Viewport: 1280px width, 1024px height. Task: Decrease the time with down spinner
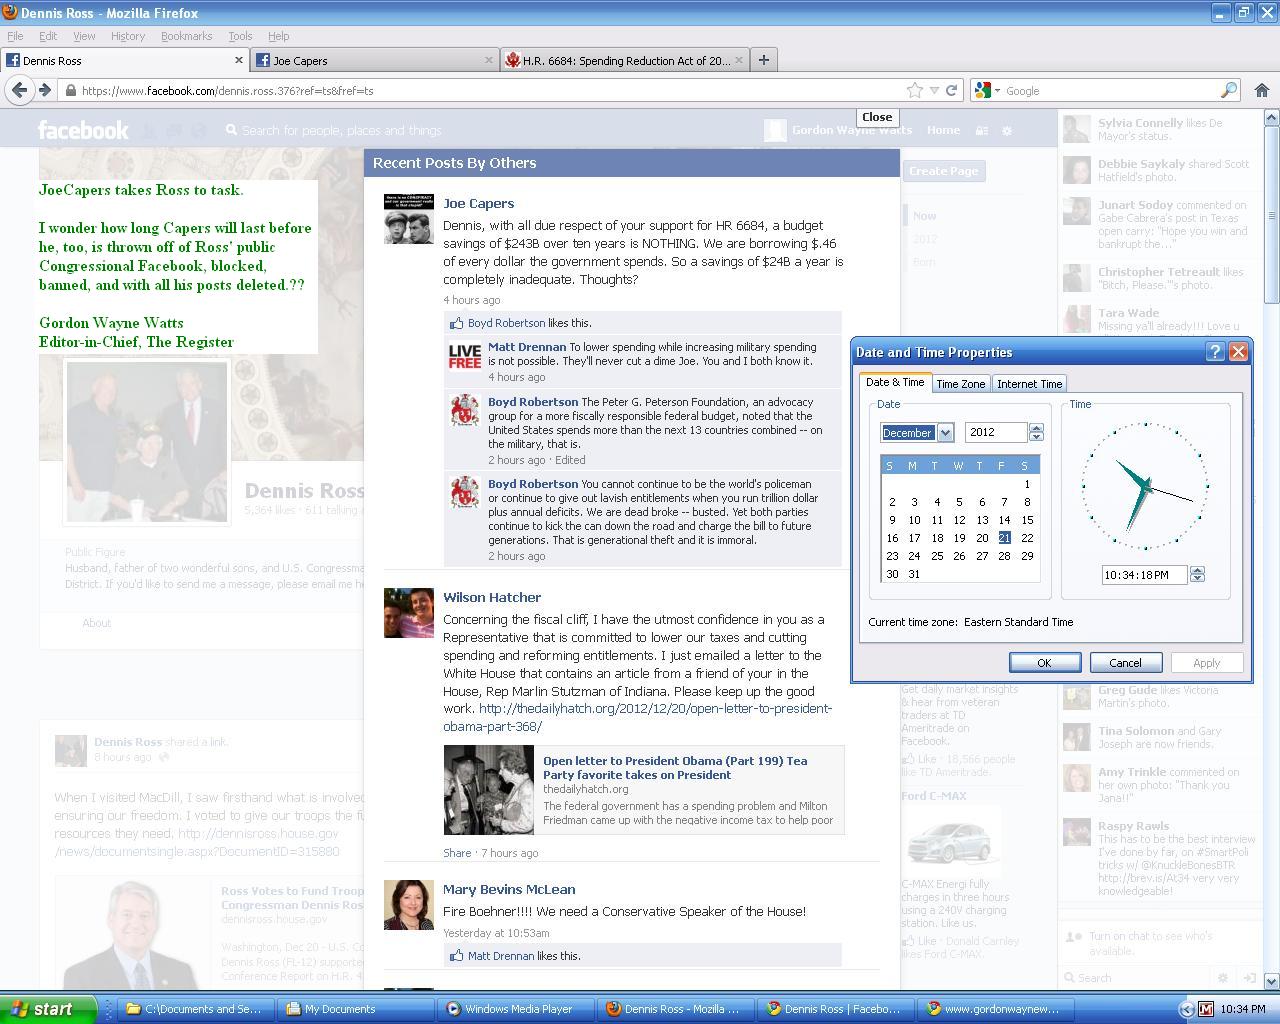tap(1197, 579)
